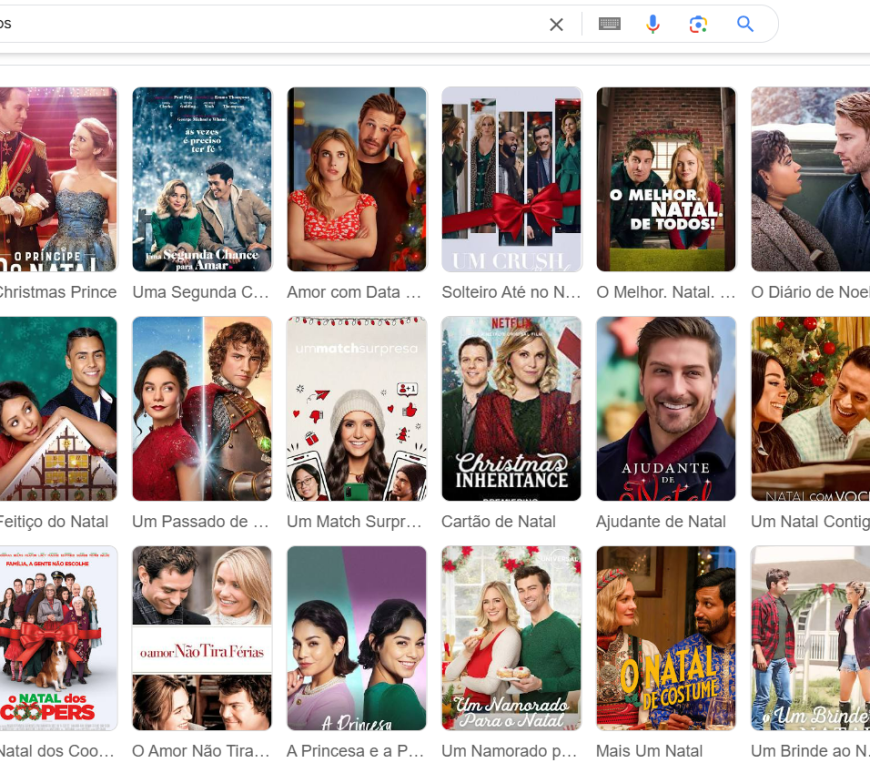Open Uma Segunda Chance para Amar poster
The width and height of the screenshot is (870, 773).
pyautogui.click(x=202, y=179)
